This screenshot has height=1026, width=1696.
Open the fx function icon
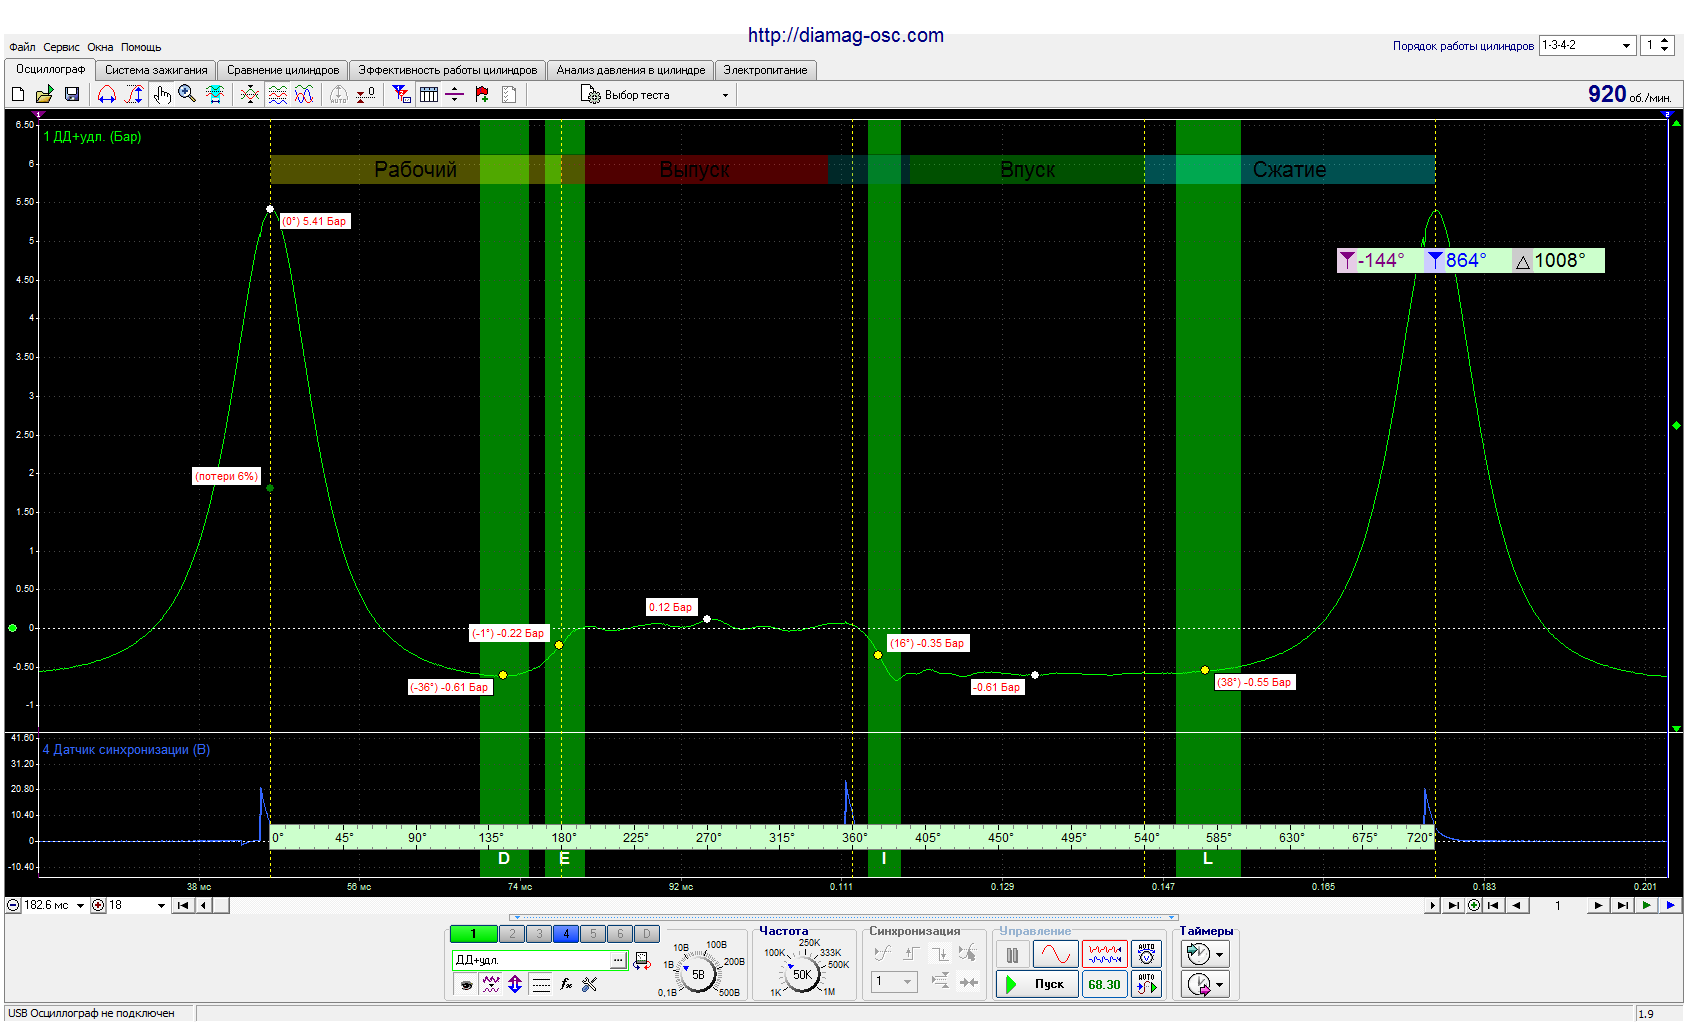point(566,985)
